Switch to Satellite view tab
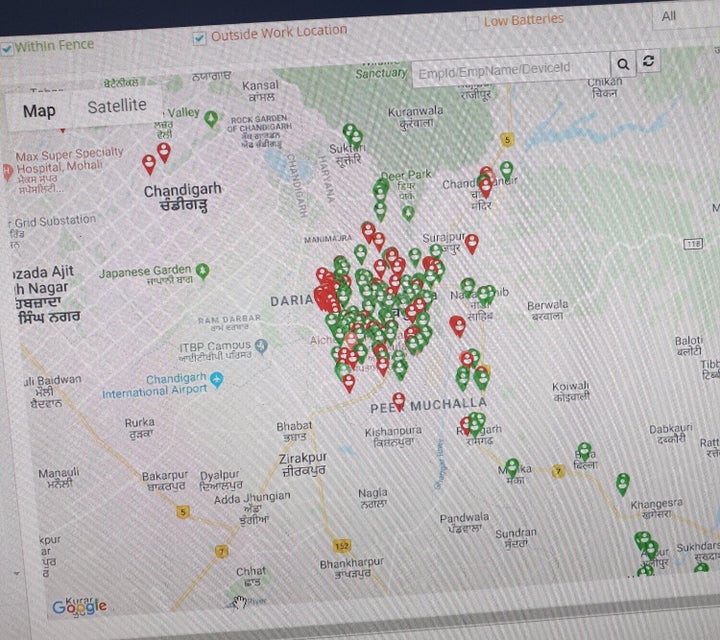720x640 pixels. [x=117, y=106]
